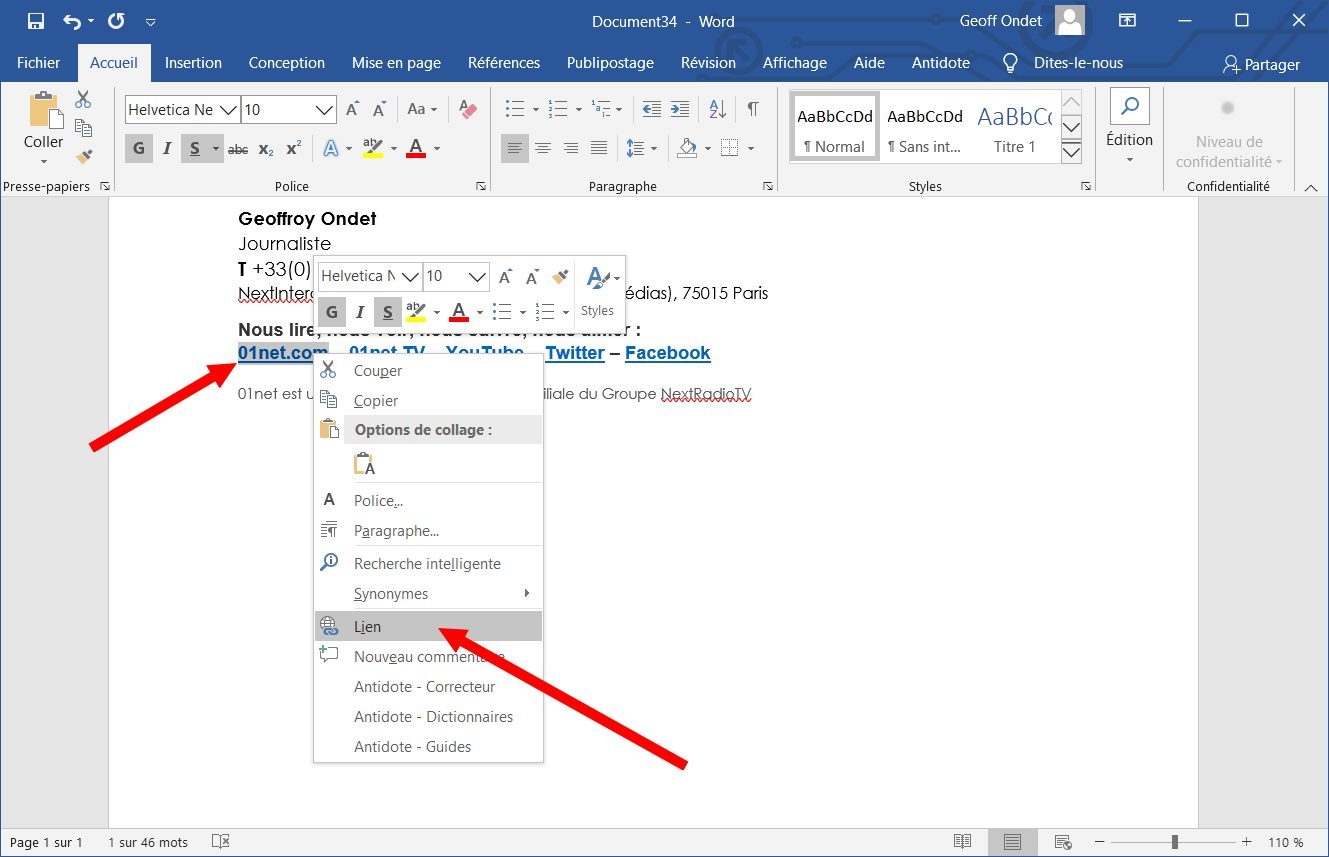Viewport: 1329px width, 857px height.
Task: Switch to Read Mode view in status bar
Action: coord(962,842)
